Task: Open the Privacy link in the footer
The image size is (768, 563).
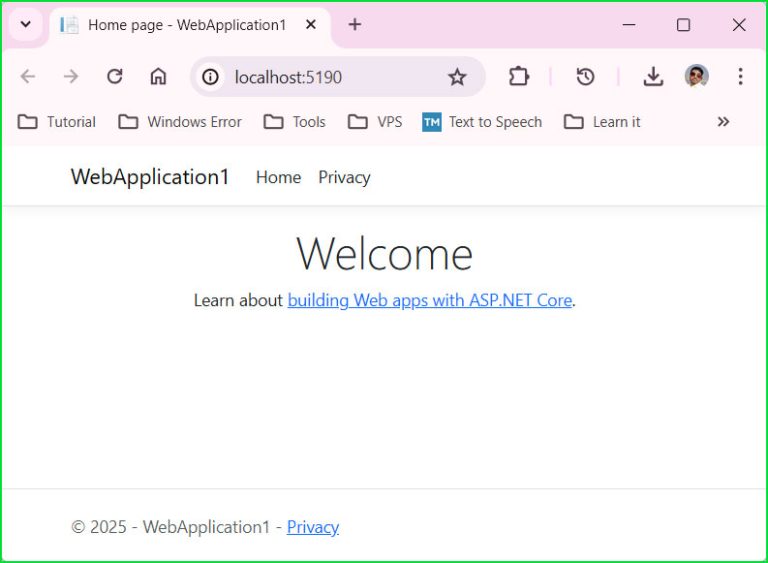Action: (313, 527)
